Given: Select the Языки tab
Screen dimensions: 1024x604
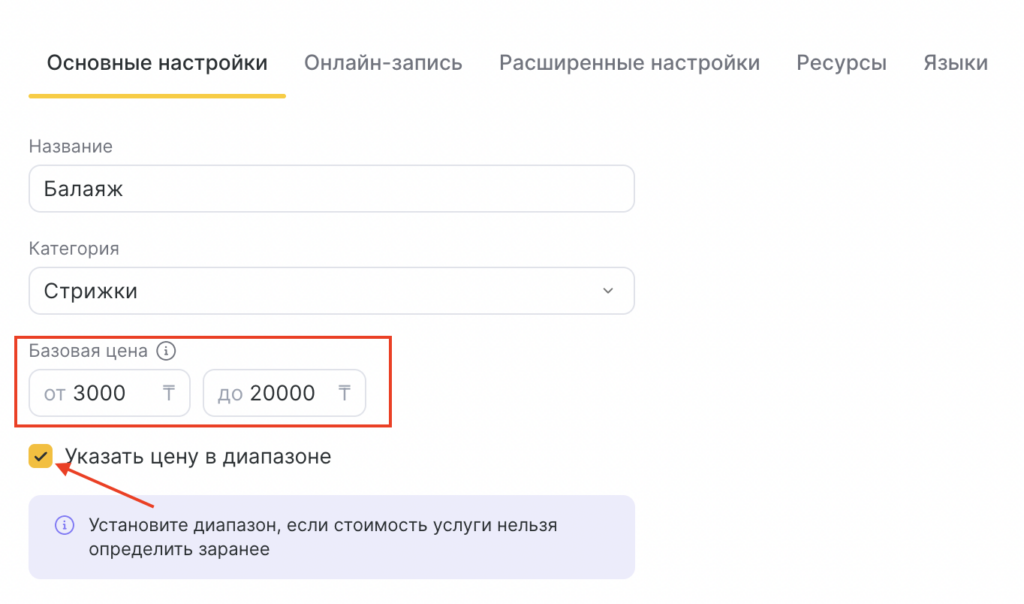Looking at the screenshot, I should pos(955,63).
